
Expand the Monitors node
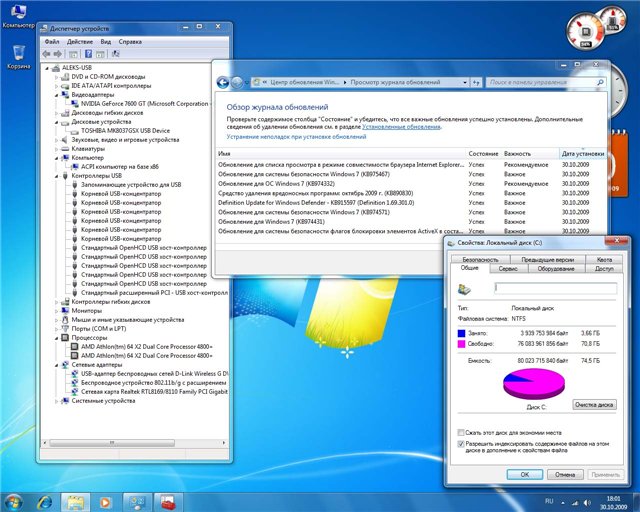pyautogui.click(x=56, y=311)
